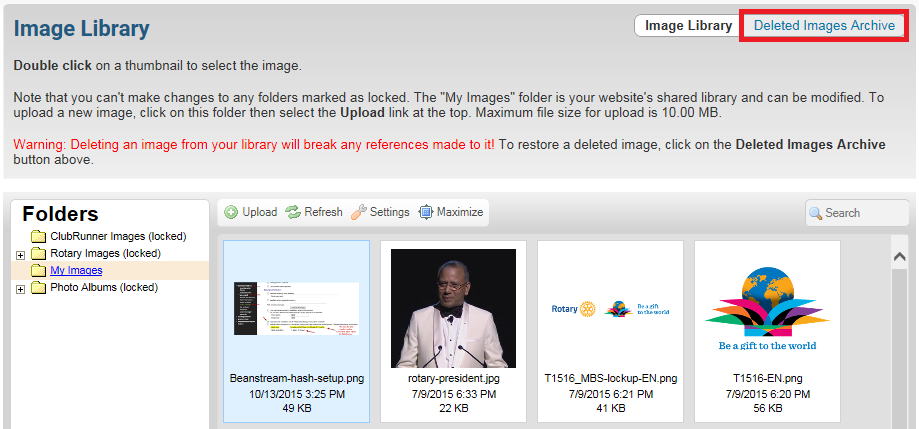
Task: Click the Rotary Images folder icon
Action: [x=39, y=254]
